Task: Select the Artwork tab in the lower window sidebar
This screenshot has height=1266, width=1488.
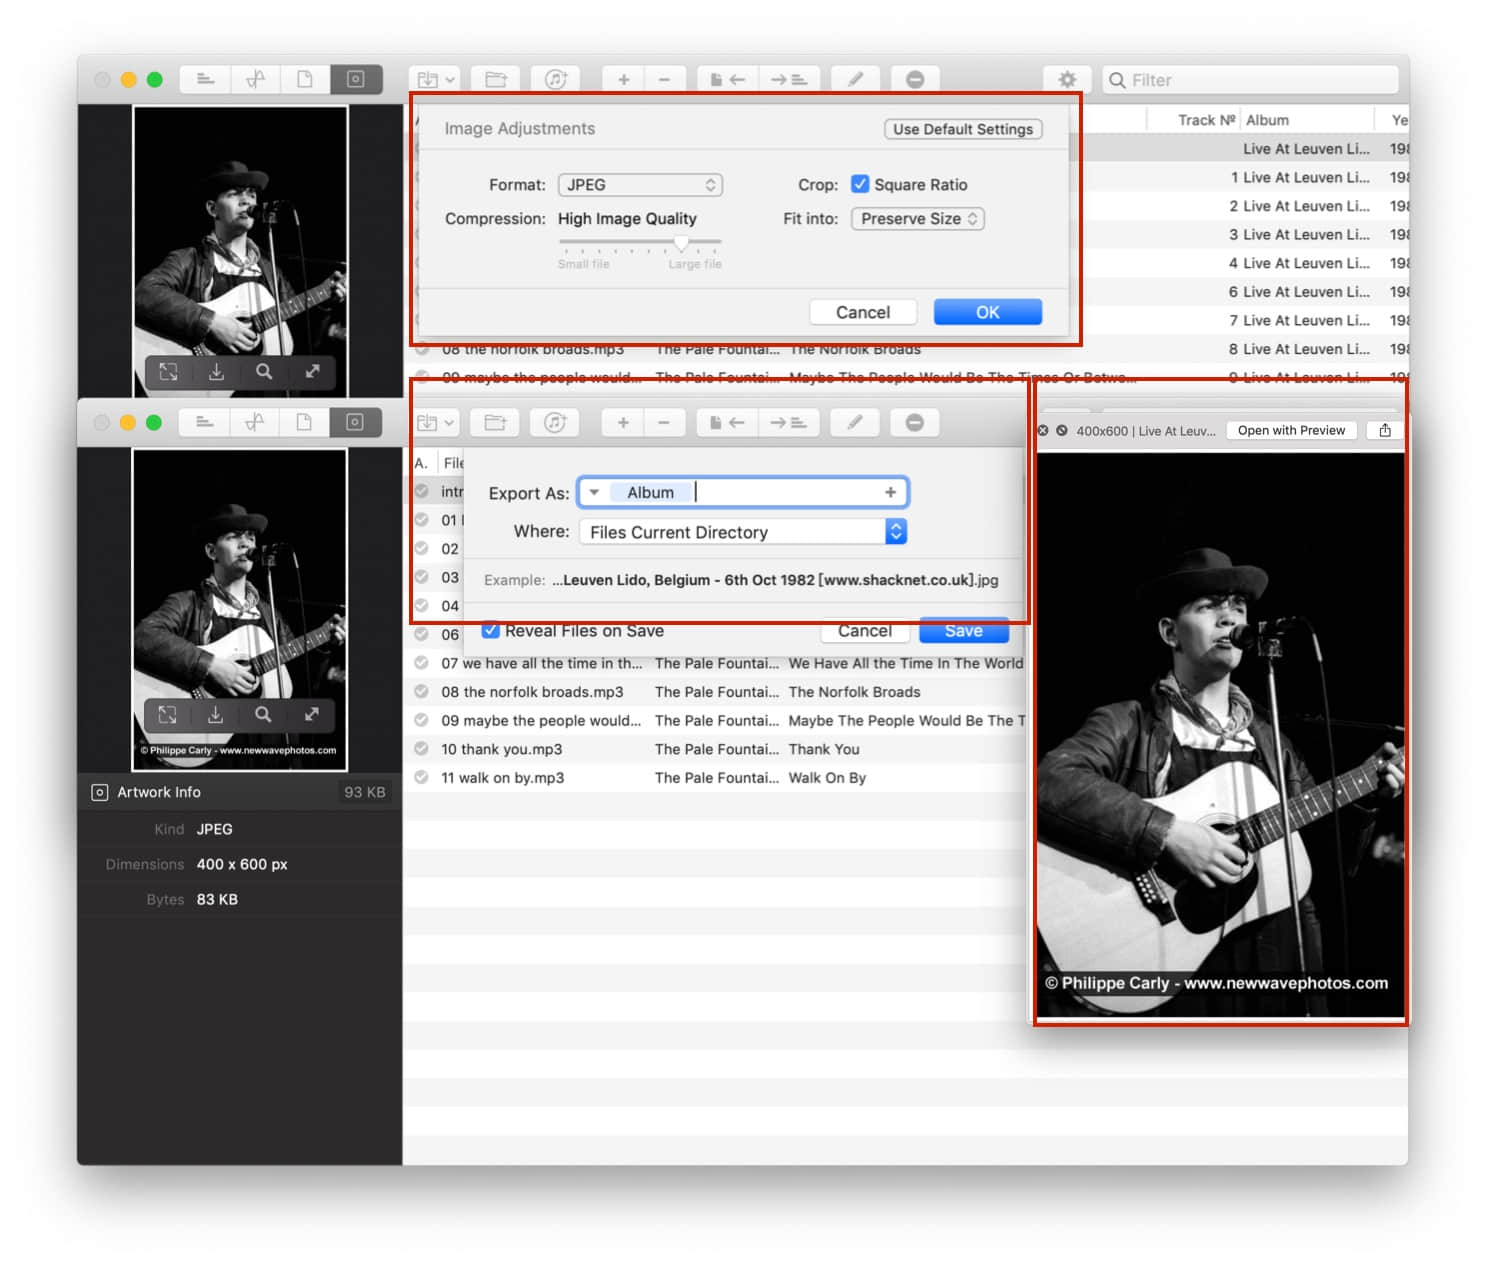Action: pyautogui.click(x=355, y=423)
